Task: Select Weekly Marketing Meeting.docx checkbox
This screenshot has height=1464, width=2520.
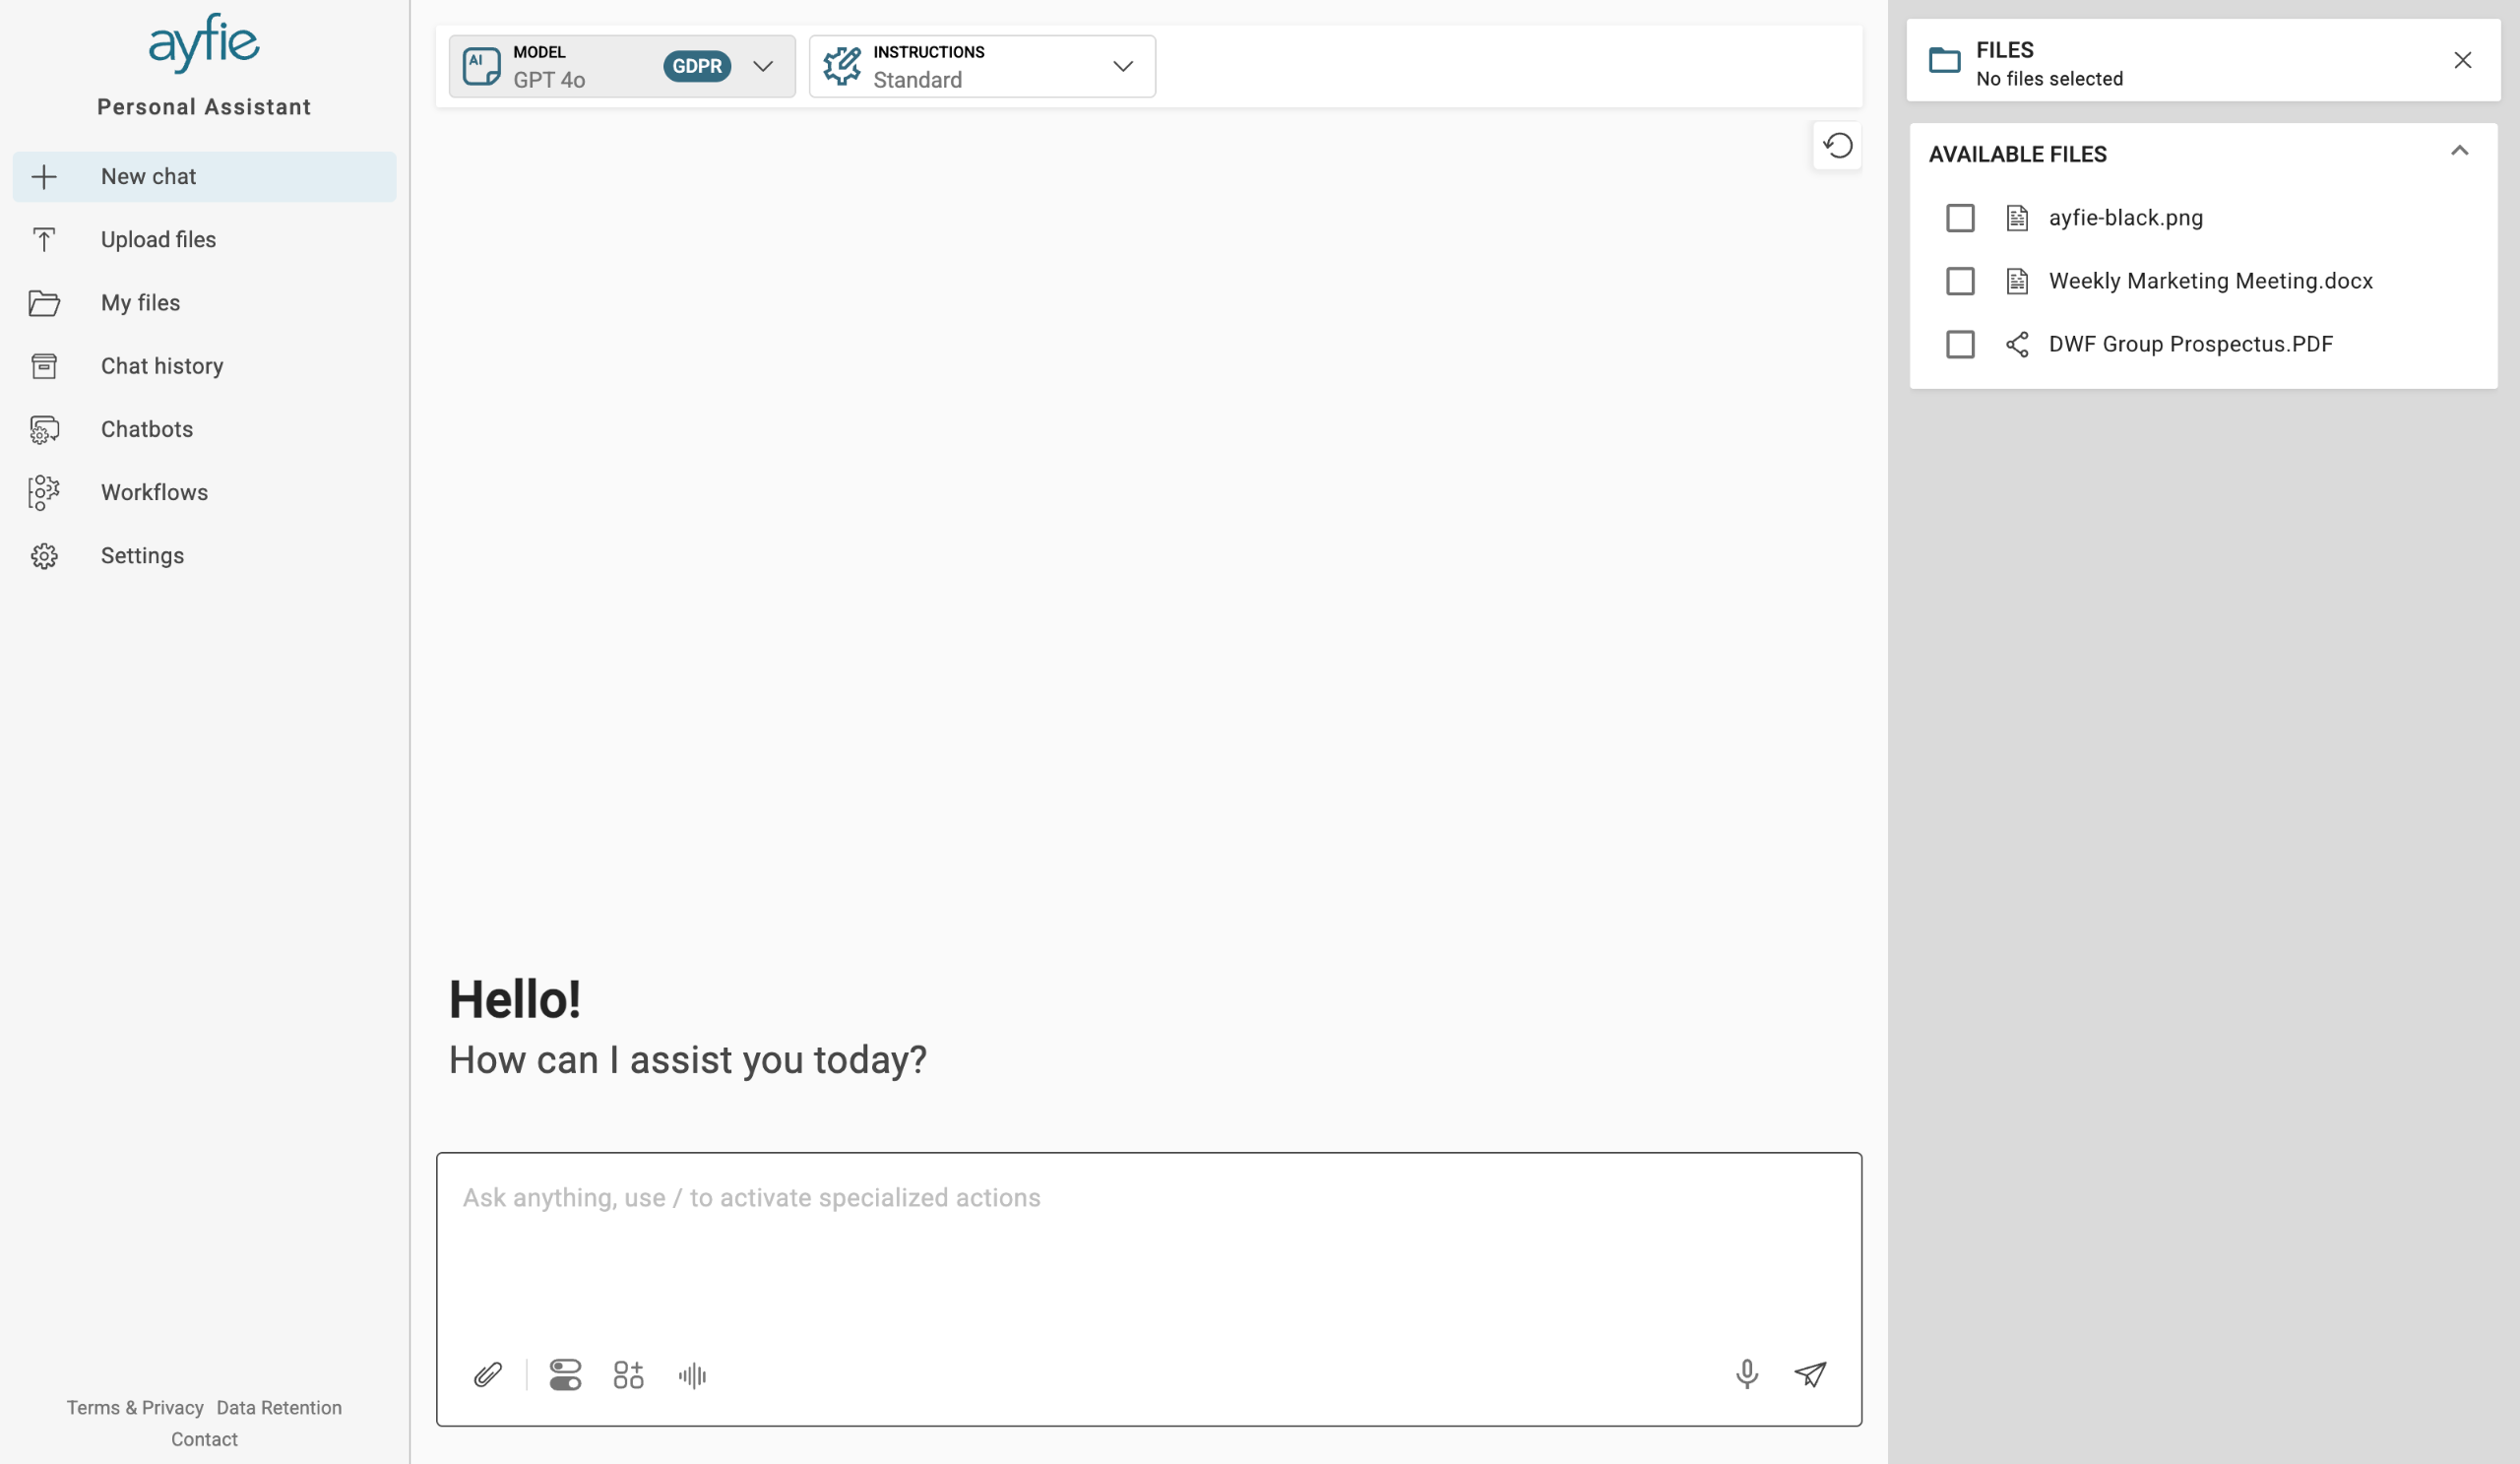Action: coord(1960,281)
